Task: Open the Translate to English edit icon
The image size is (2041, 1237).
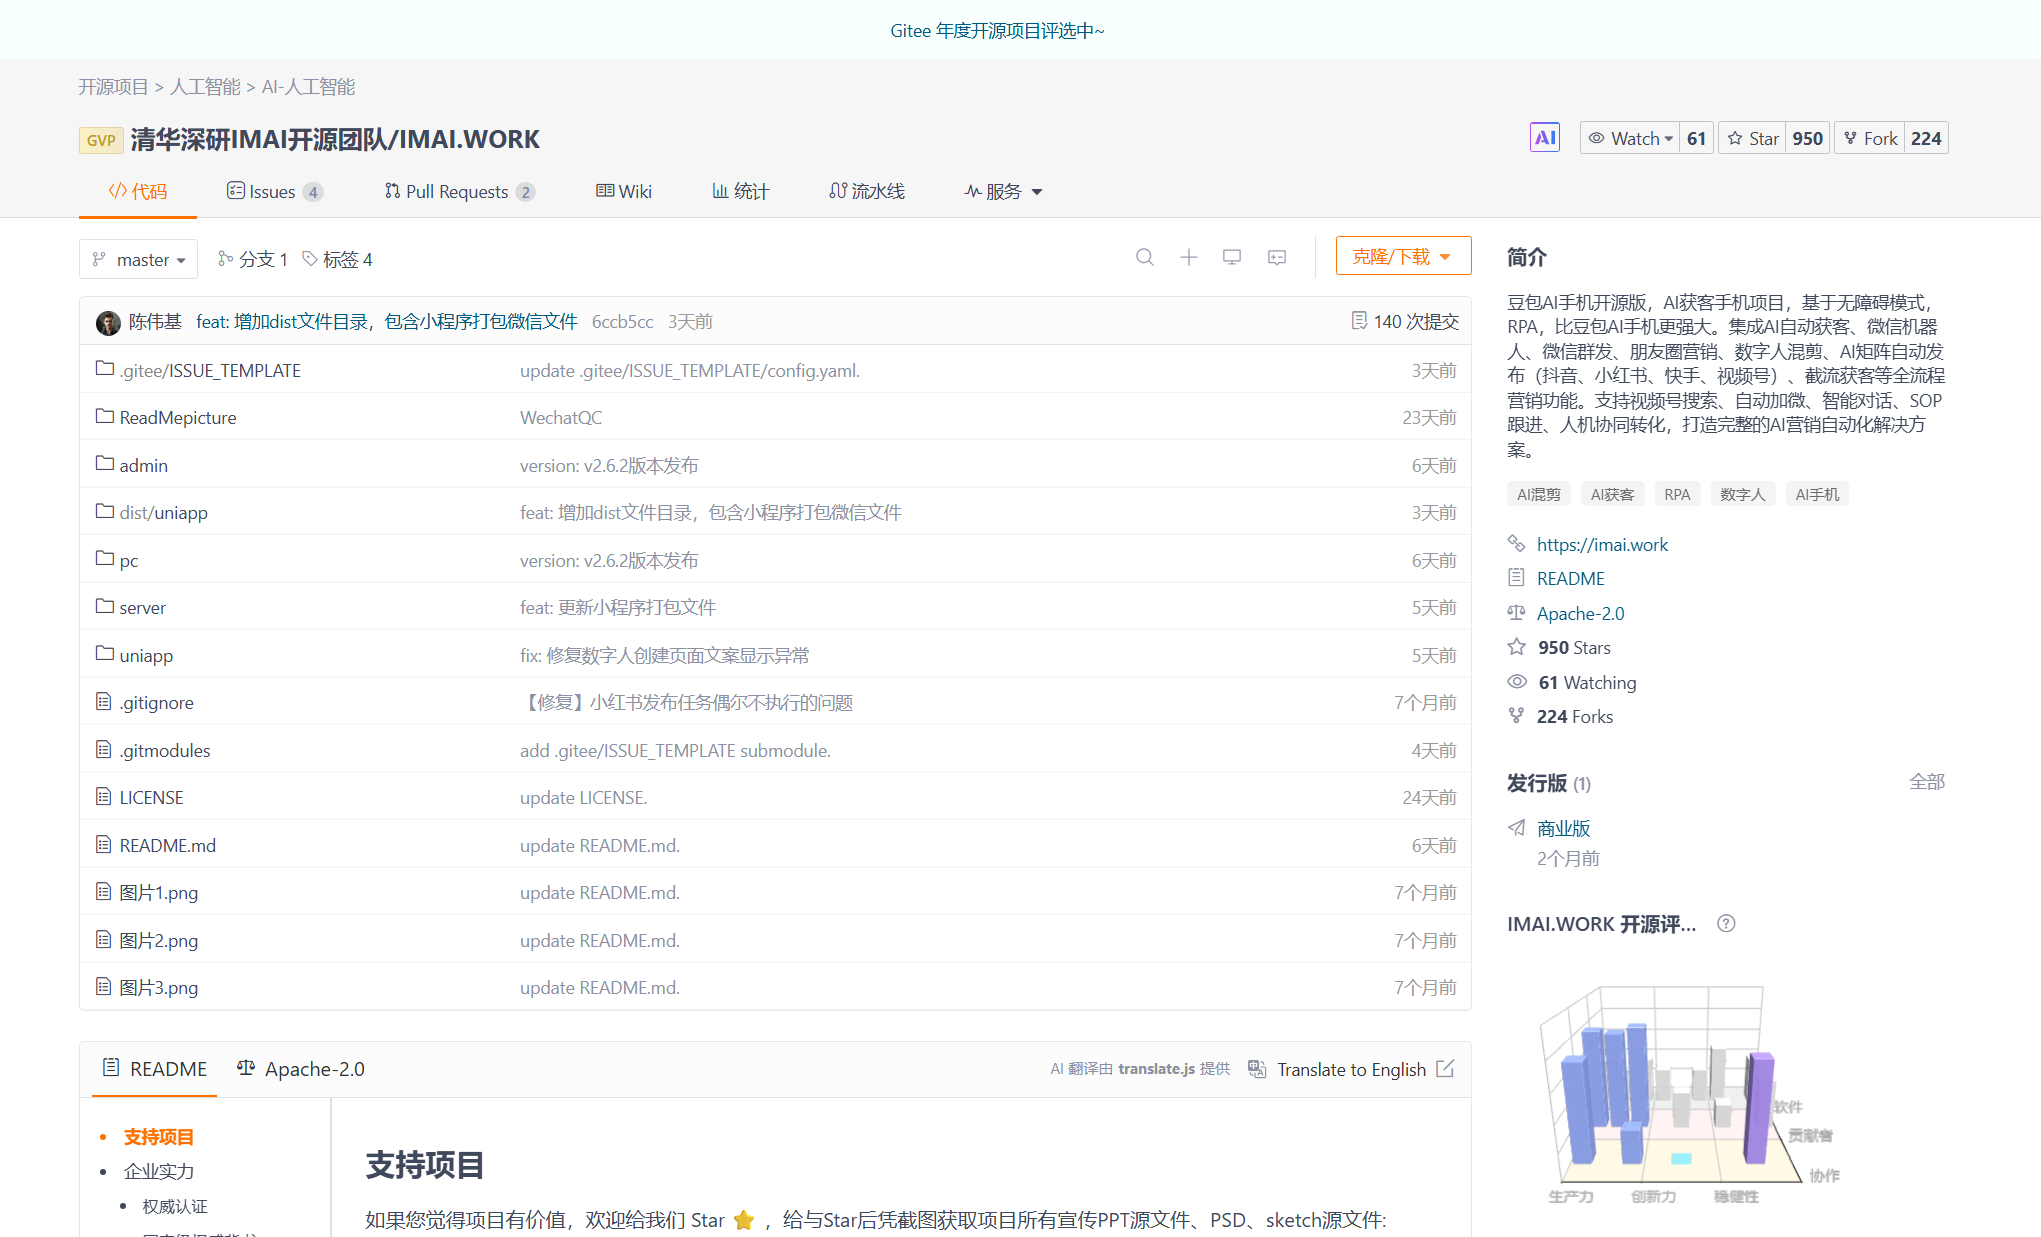Action: (x=1445, y=1069)
